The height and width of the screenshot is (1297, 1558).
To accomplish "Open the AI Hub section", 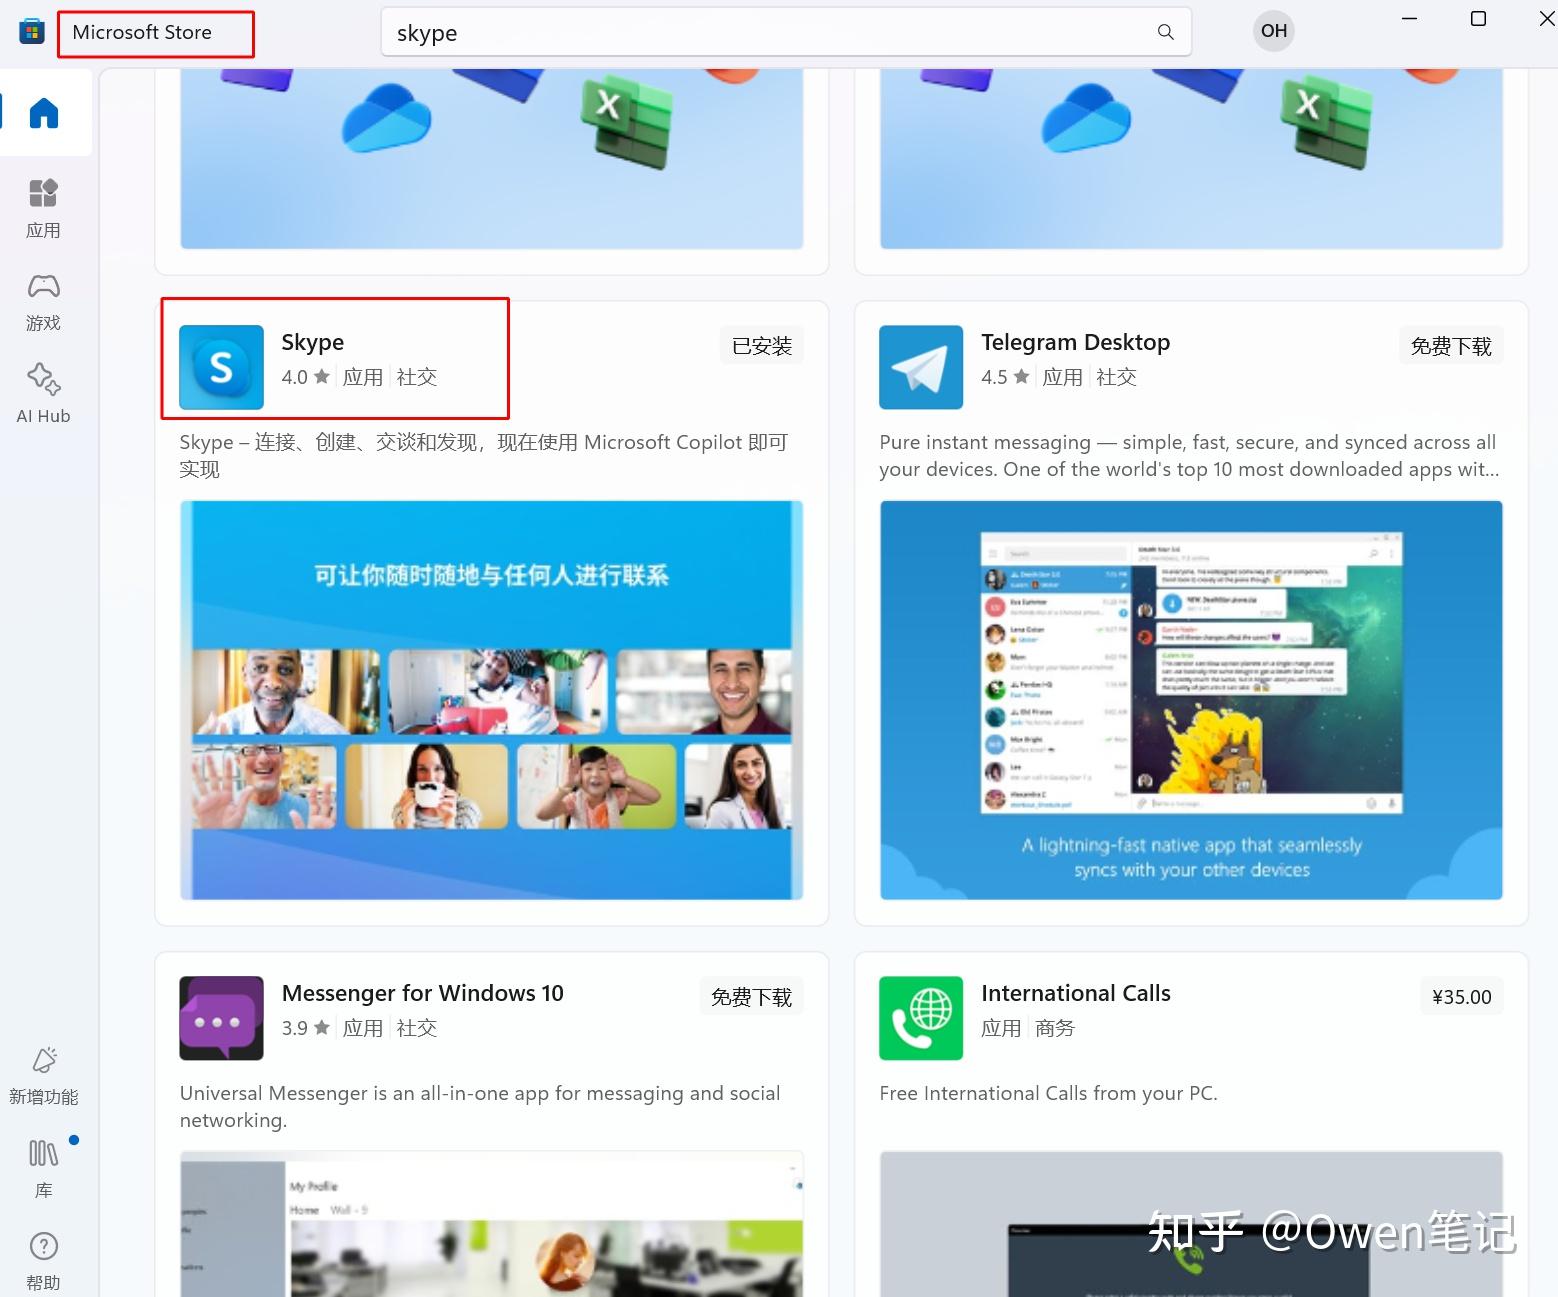I will click(x=43, y=394).
